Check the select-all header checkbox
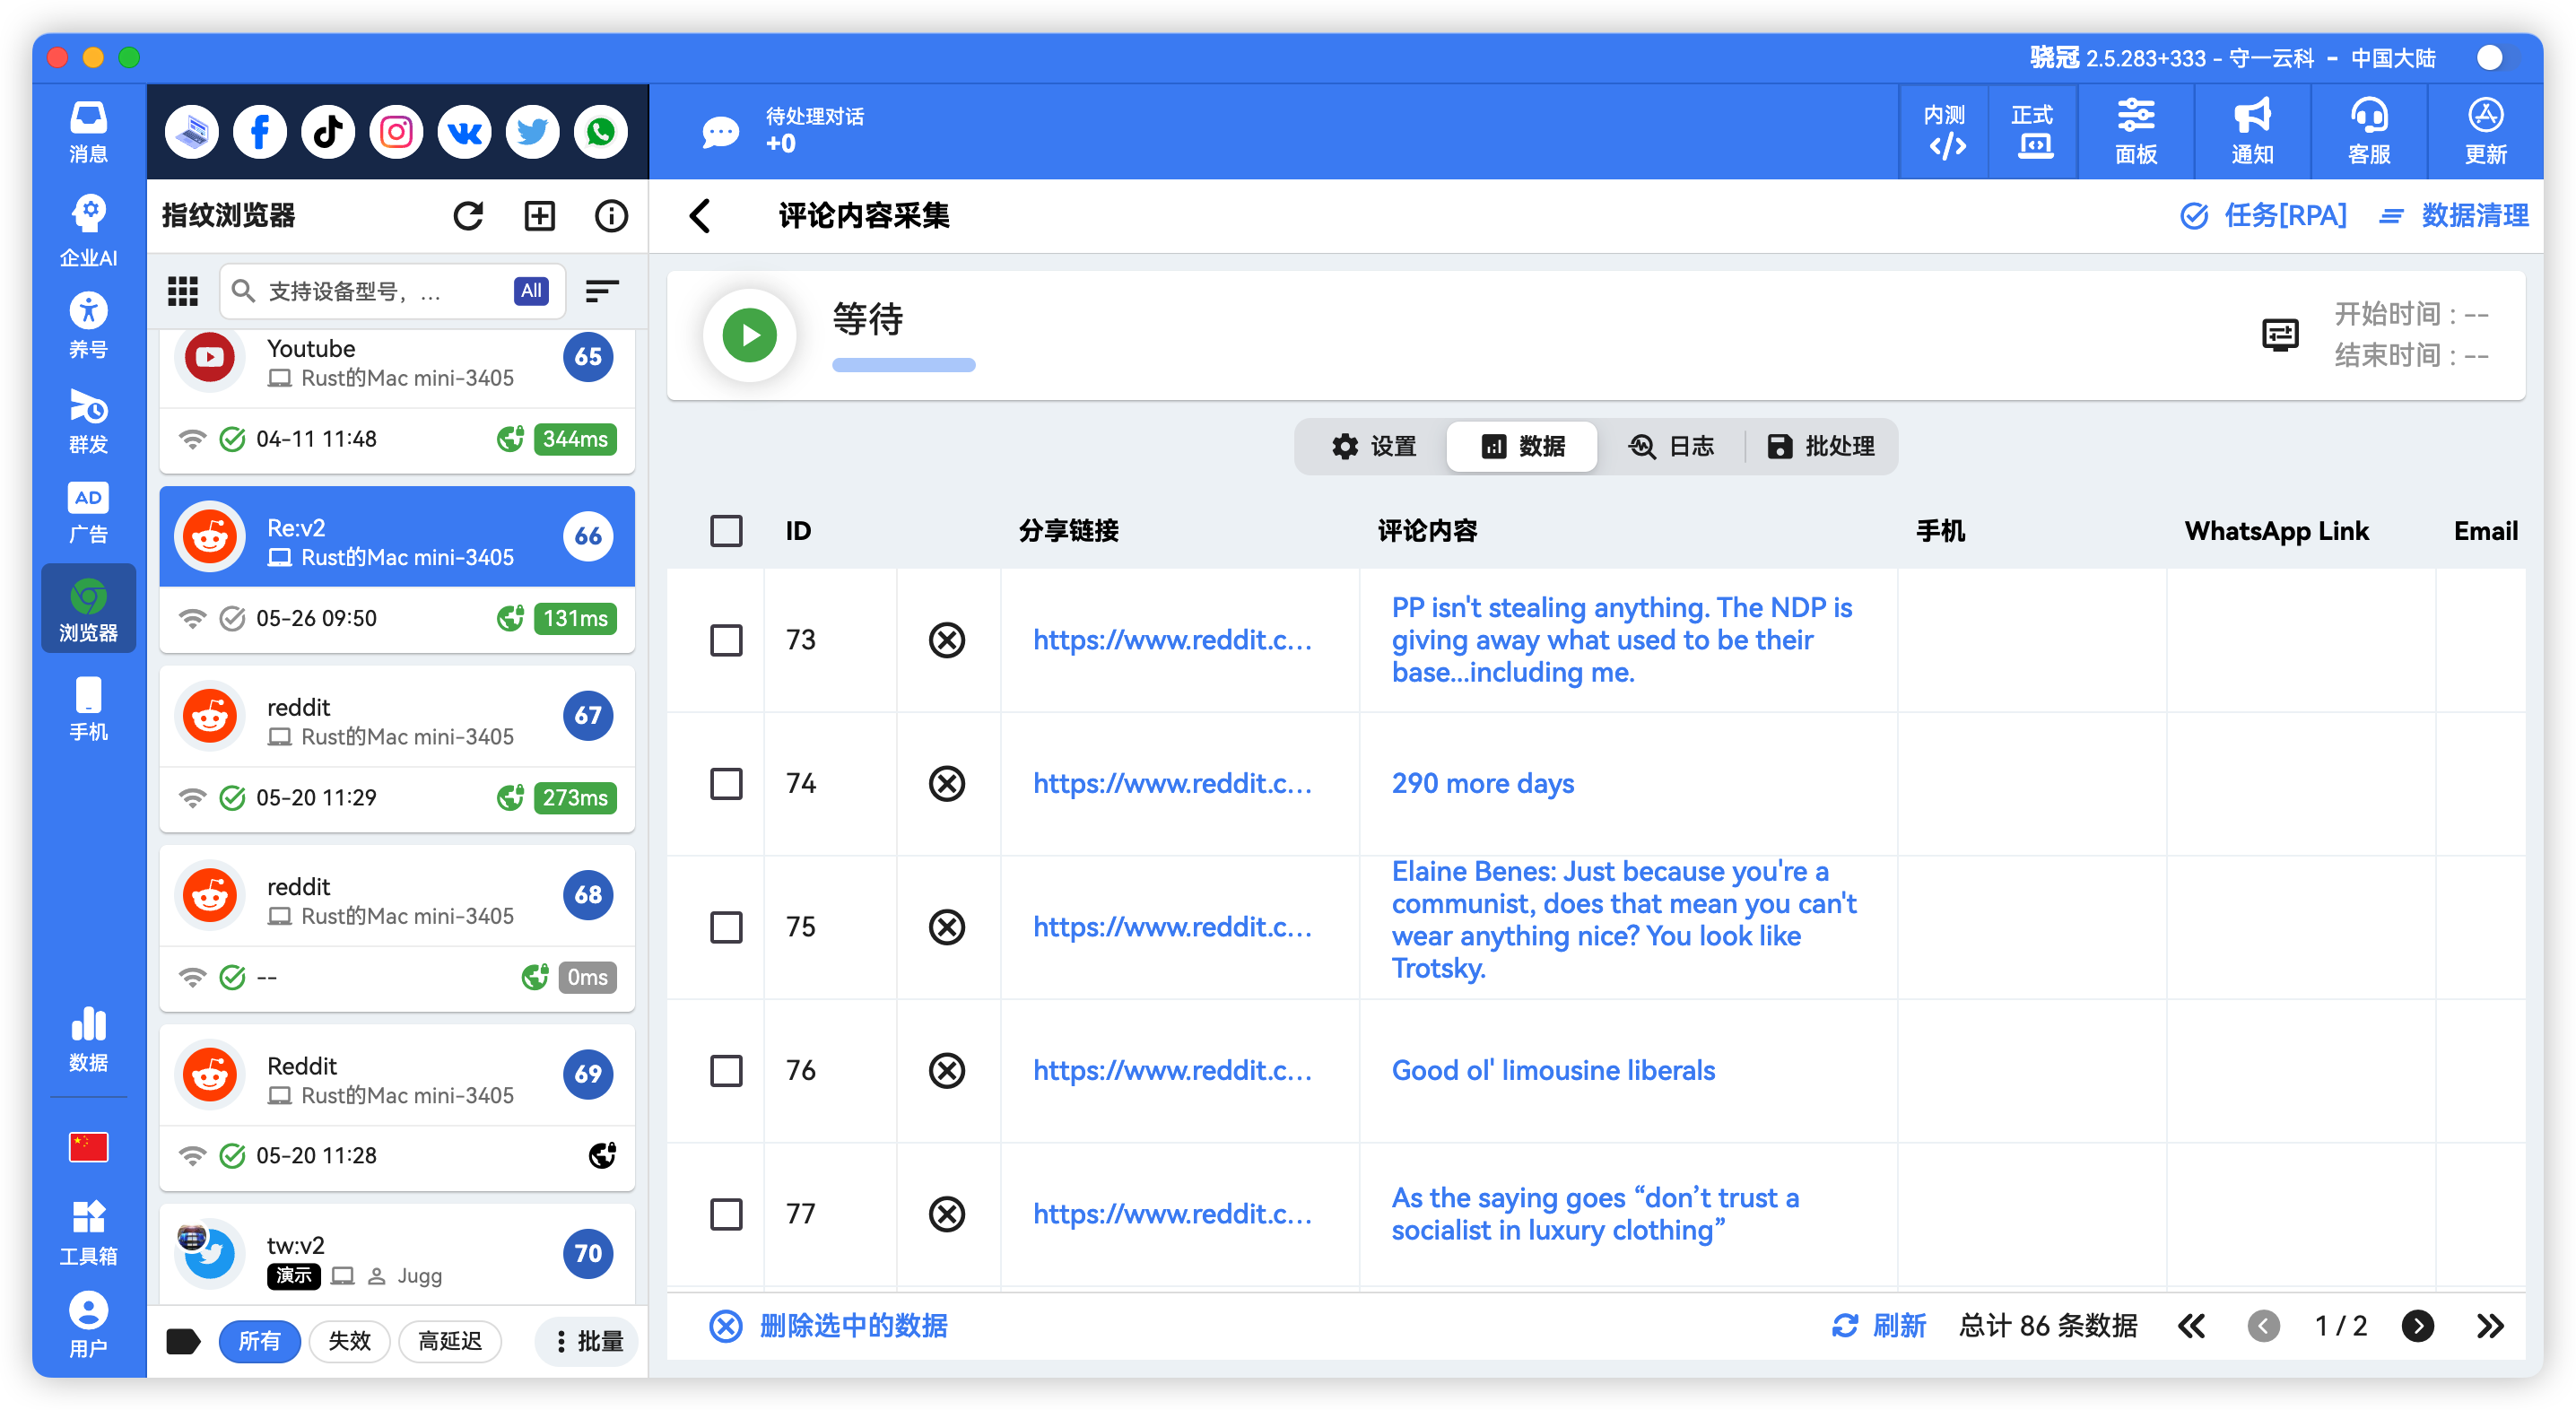The width and height of the screenshot is (2576, 1410). 726,531
